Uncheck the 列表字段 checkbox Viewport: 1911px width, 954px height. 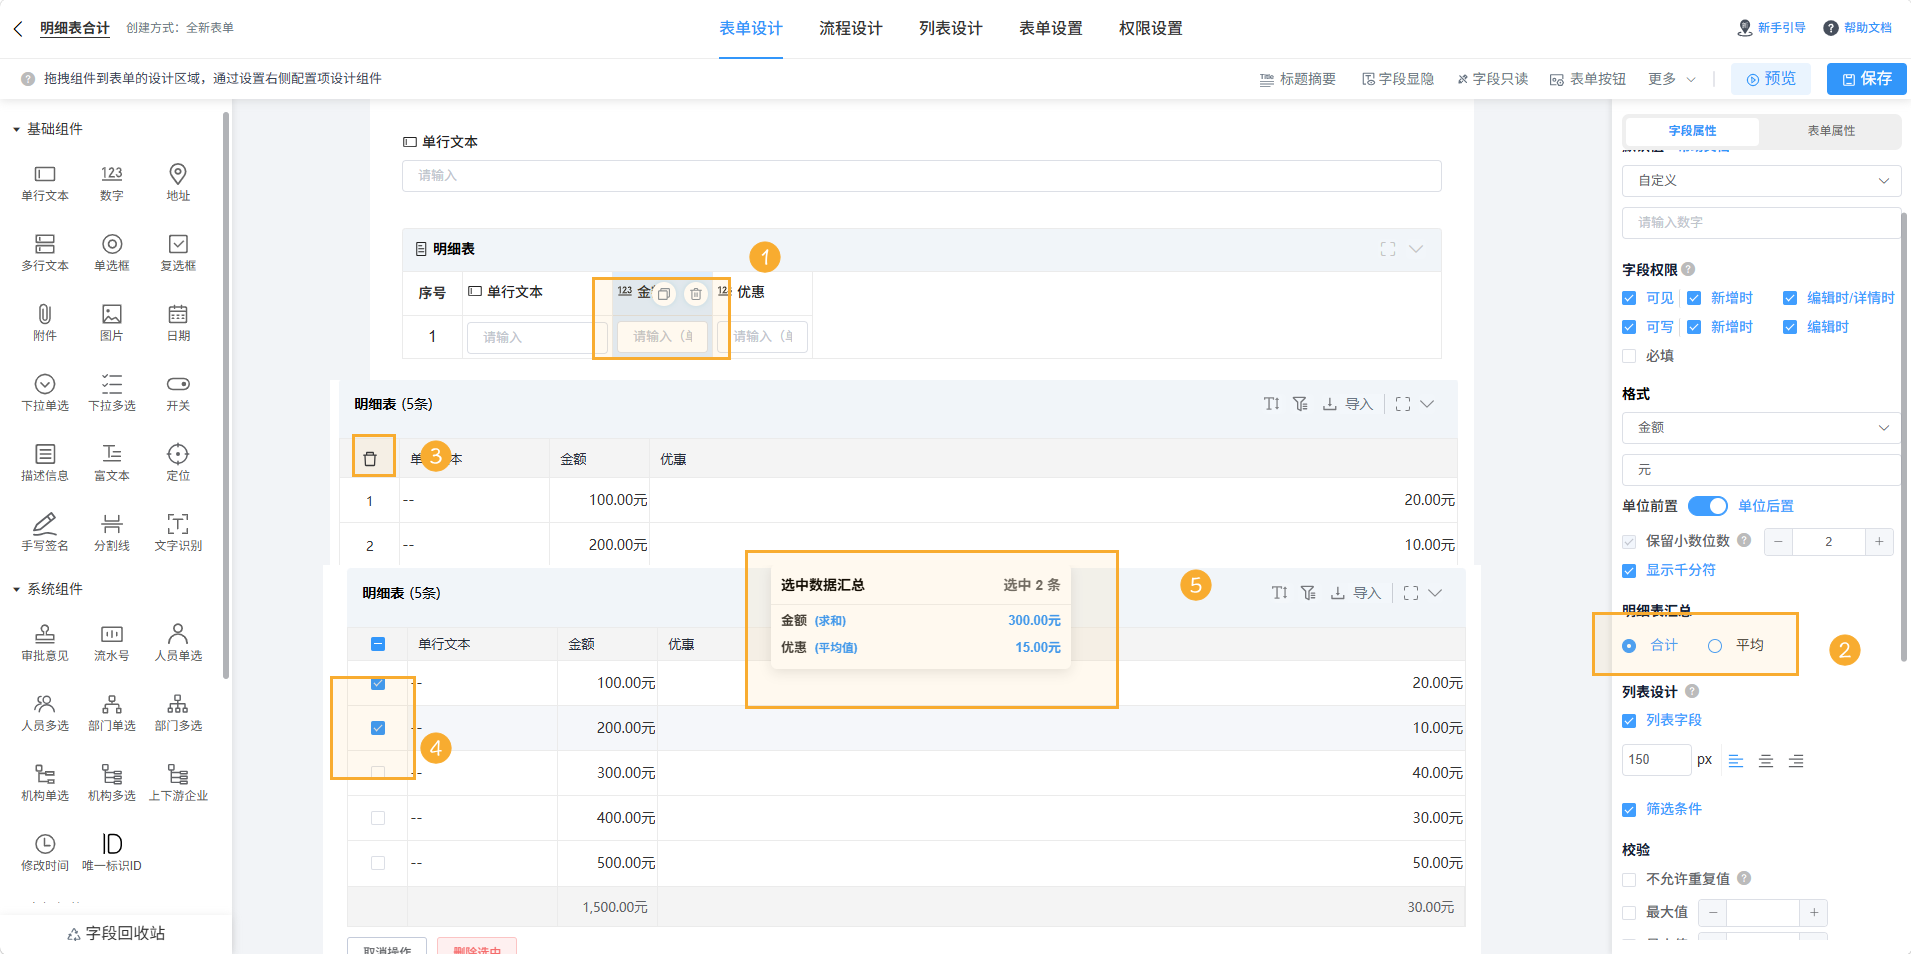pyautogui.click(x=1629, y=720)
